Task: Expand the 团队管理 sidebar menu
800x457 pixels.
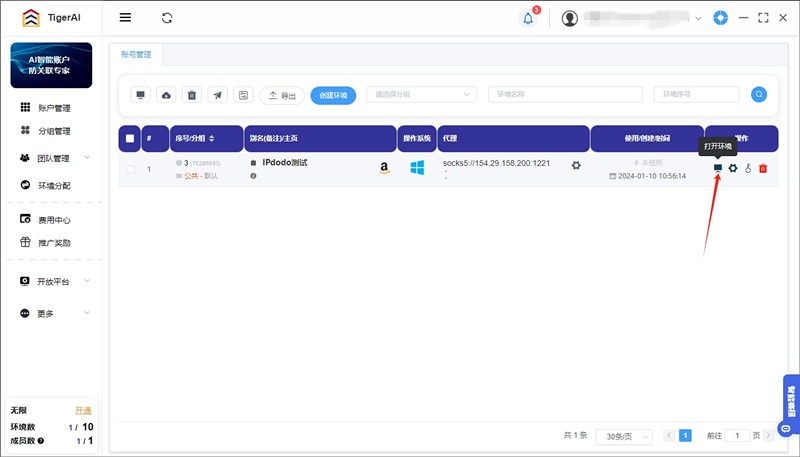Action: pyautogui.click(x=55, y=158)
